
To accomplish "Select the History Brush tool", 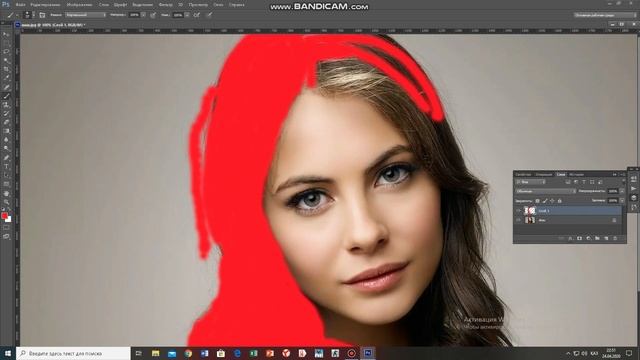I will click(6, 113).
